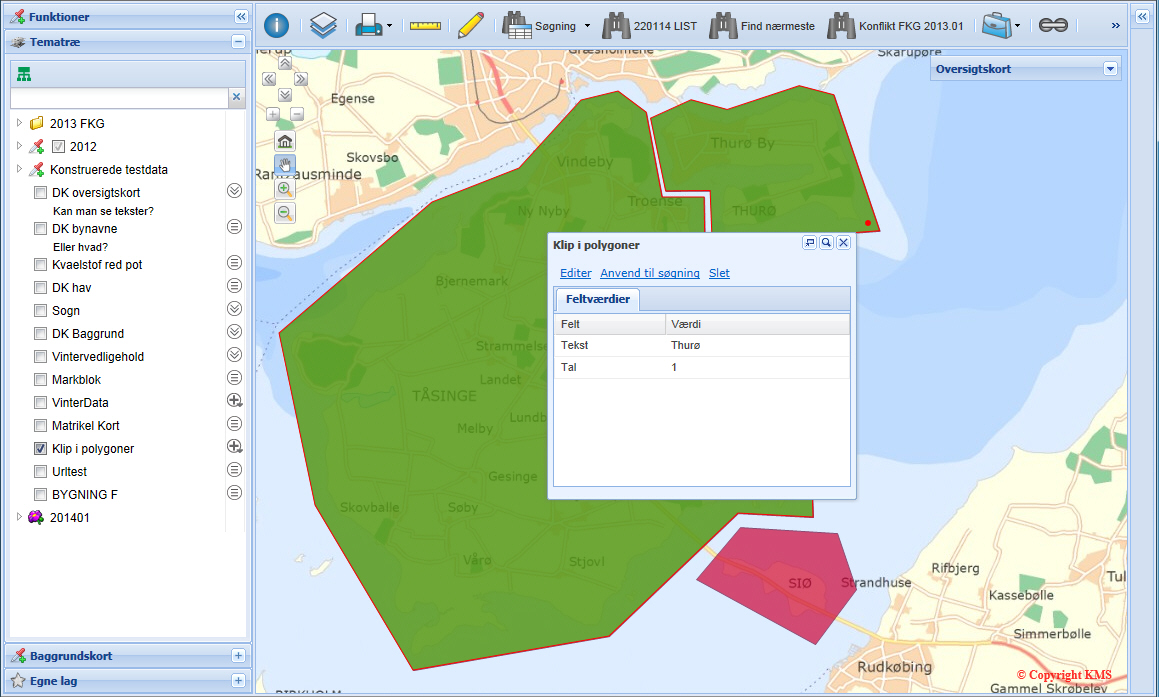Expand the right side panel
Image resolution: width=1159 pixels, height=697 pixels.
(1142, 16)
